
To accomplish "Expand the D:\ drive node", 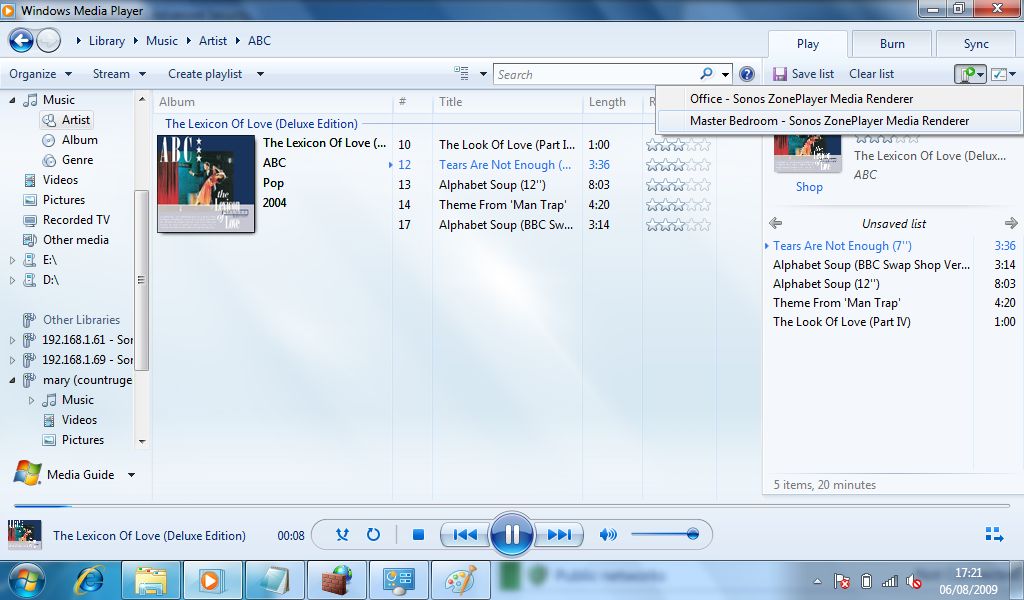I will [12, 280].
